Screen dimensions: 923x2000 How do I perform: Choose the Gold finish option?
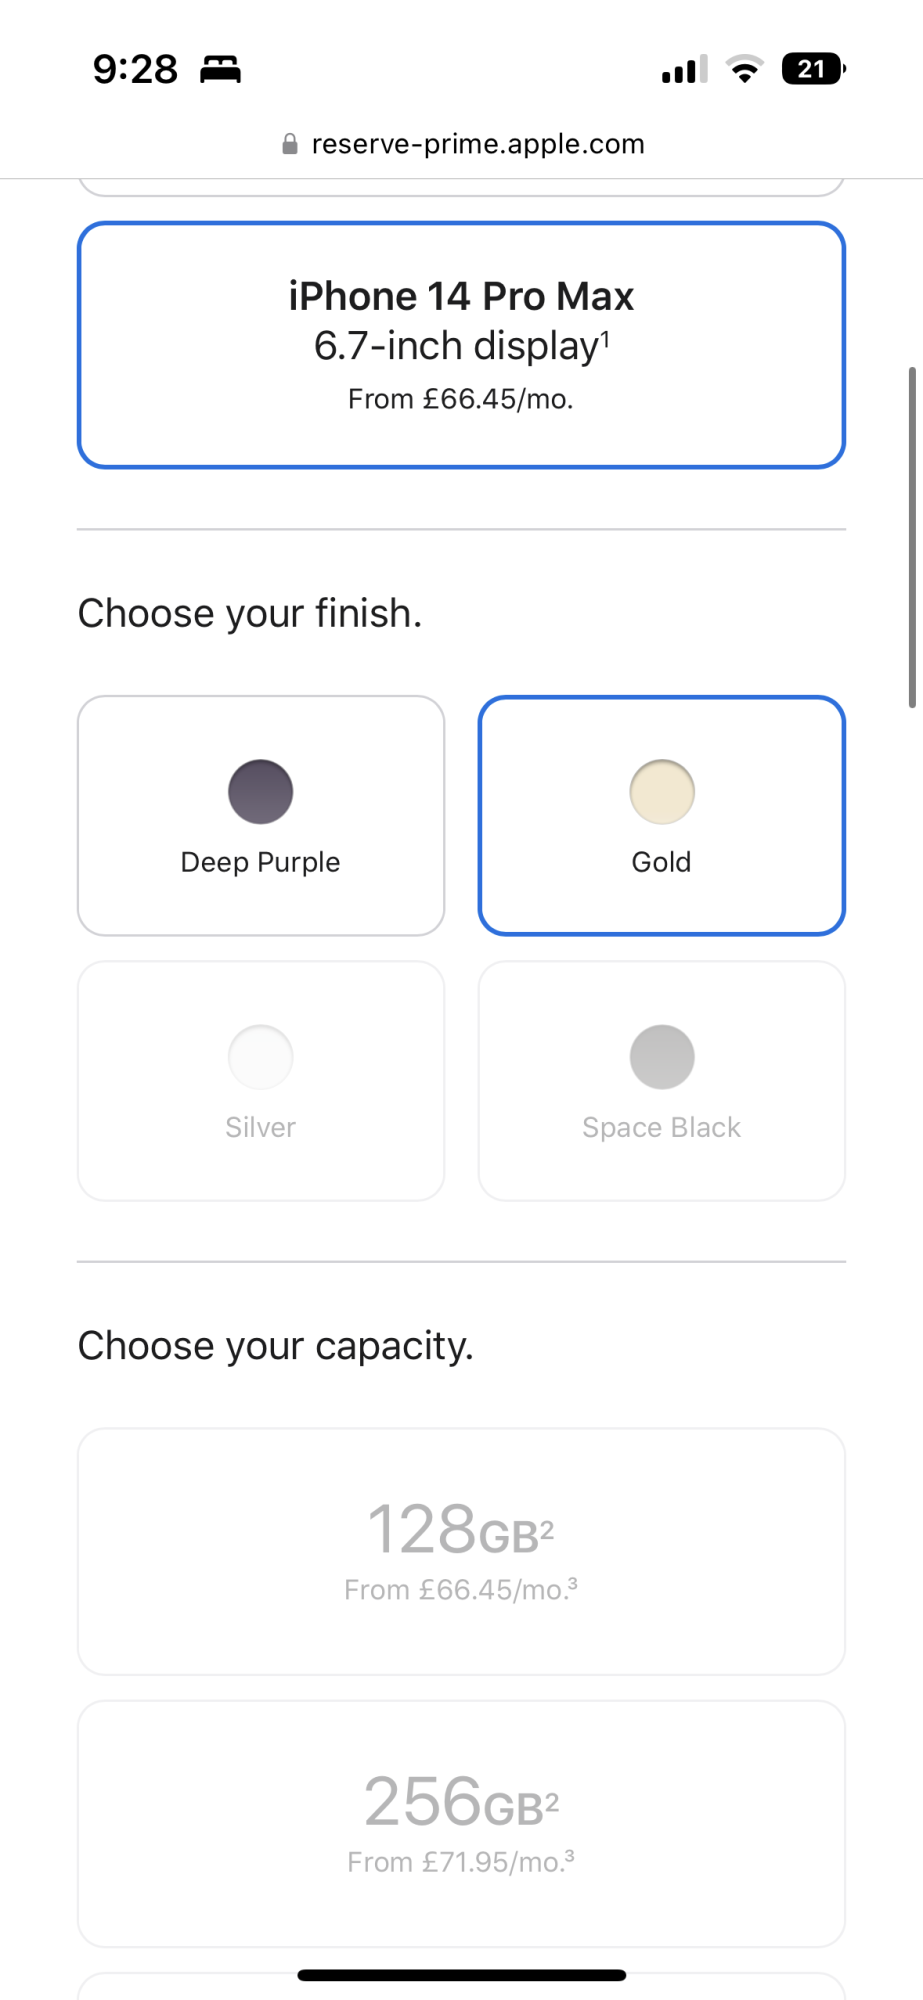(662, 816)
